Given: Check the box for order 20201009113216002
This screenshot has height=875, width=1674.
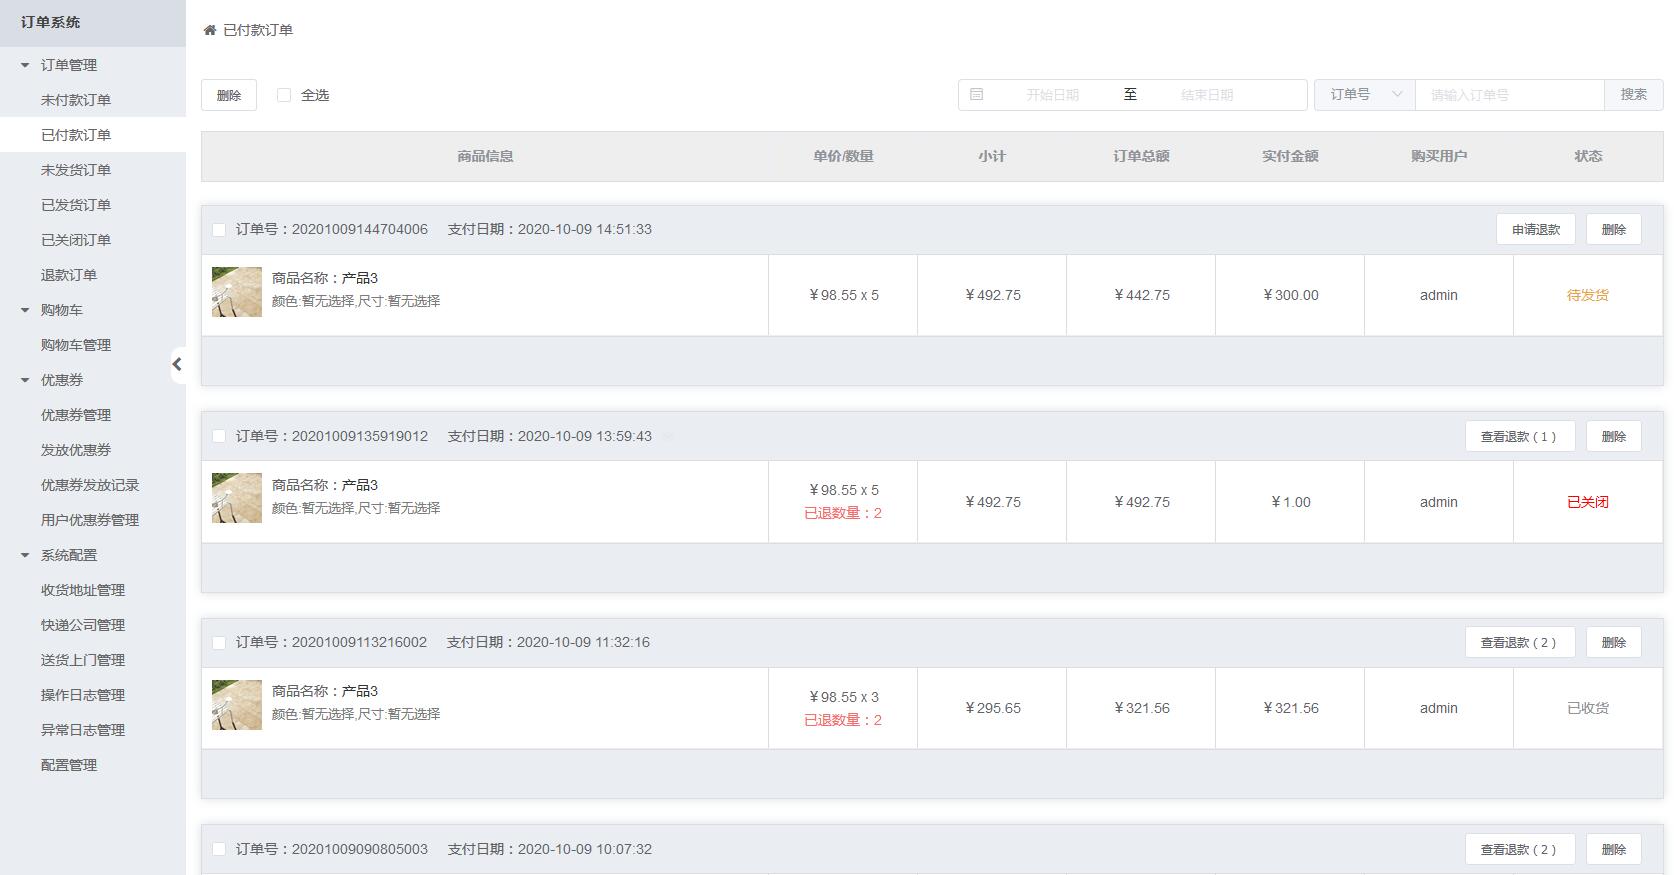Looking at the screenshot, I should click(219, 643).
